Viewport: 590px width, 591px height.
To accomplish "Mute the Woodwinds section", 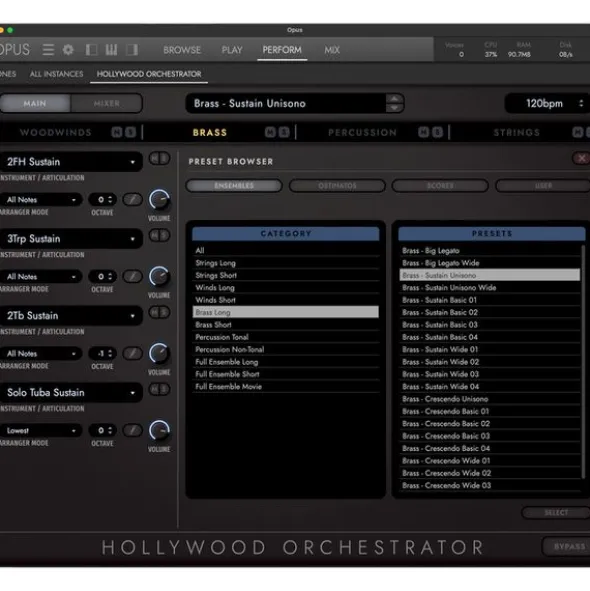I will coord(117,132).
